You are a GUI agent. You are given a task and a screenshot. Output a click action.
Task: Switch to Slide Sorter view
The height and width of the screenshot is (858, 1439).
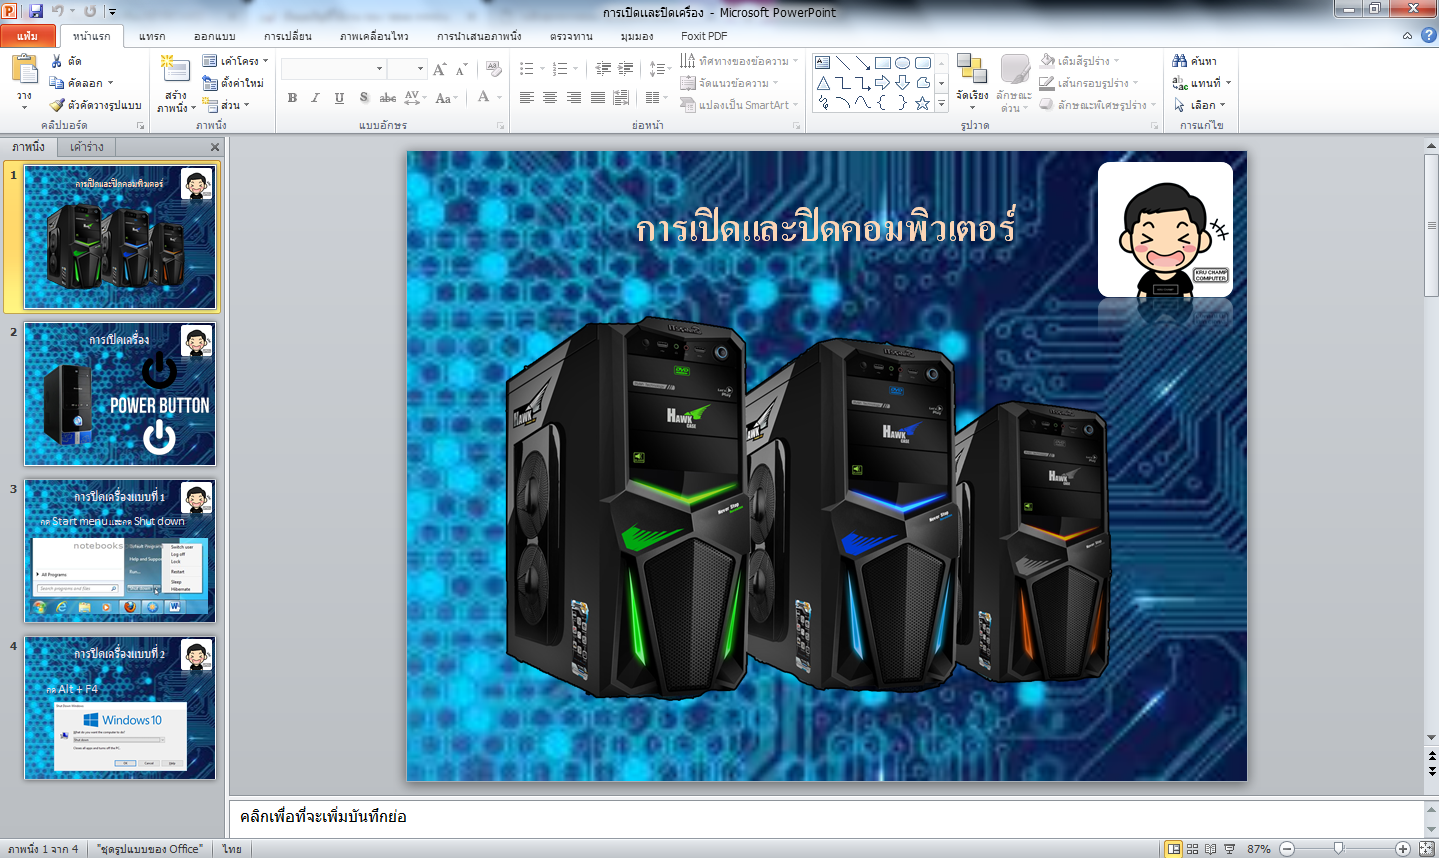click(1192, 849)
